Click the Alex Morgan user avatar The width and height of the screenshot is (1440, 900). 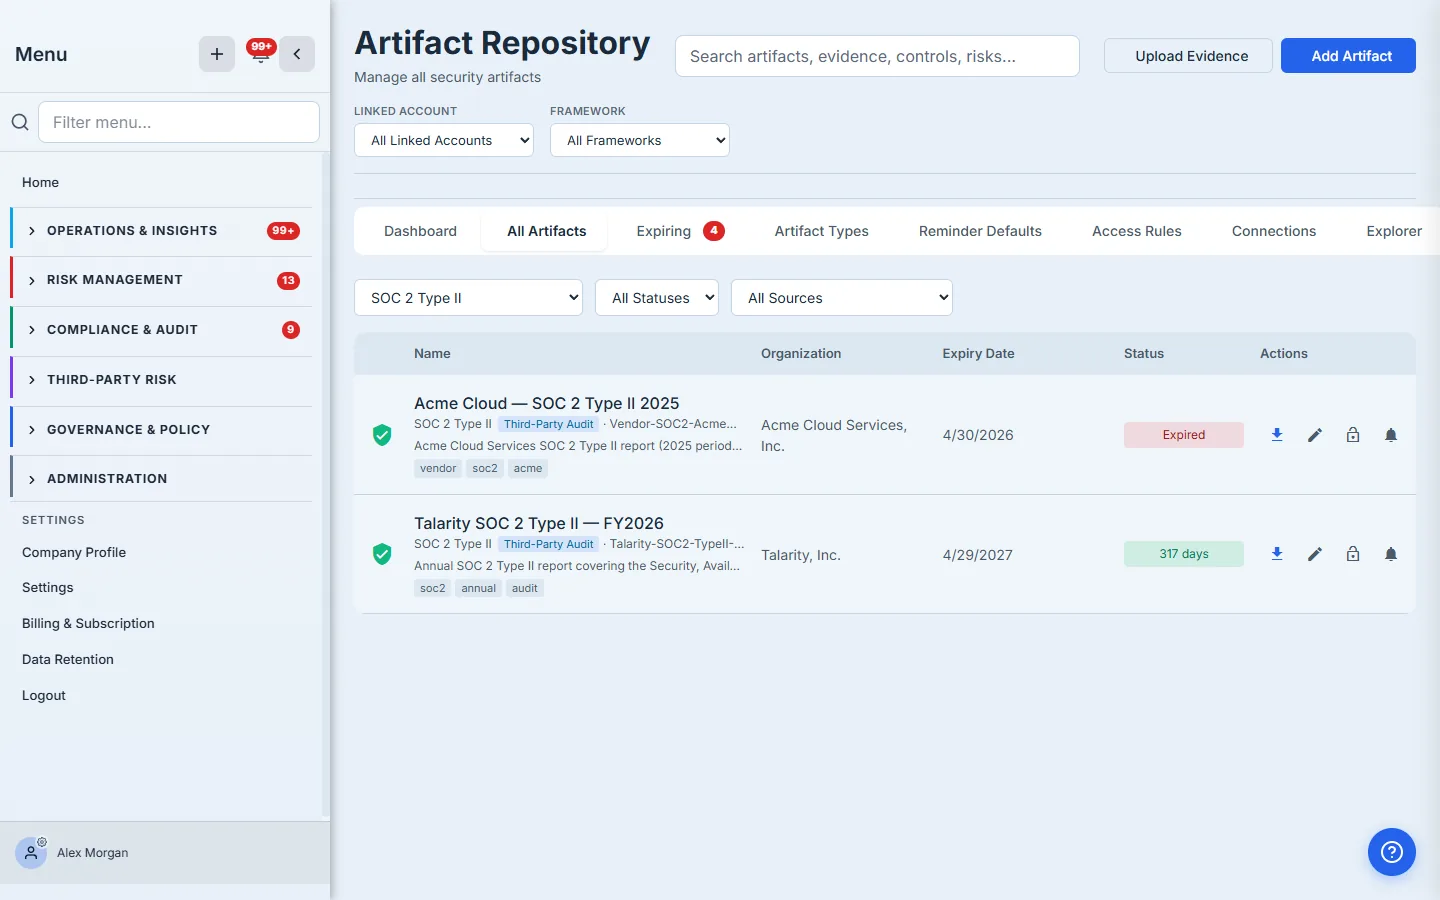click(x=31, y=853)
